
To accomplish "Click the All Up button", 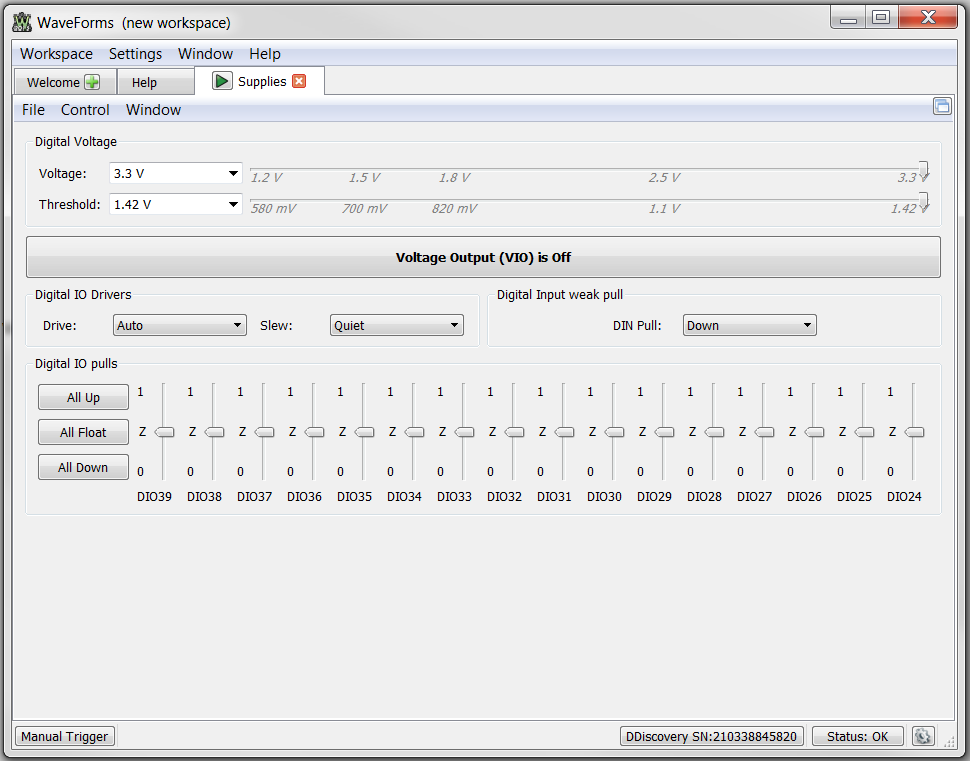I will pyautogui.click(x=84, y=397).
